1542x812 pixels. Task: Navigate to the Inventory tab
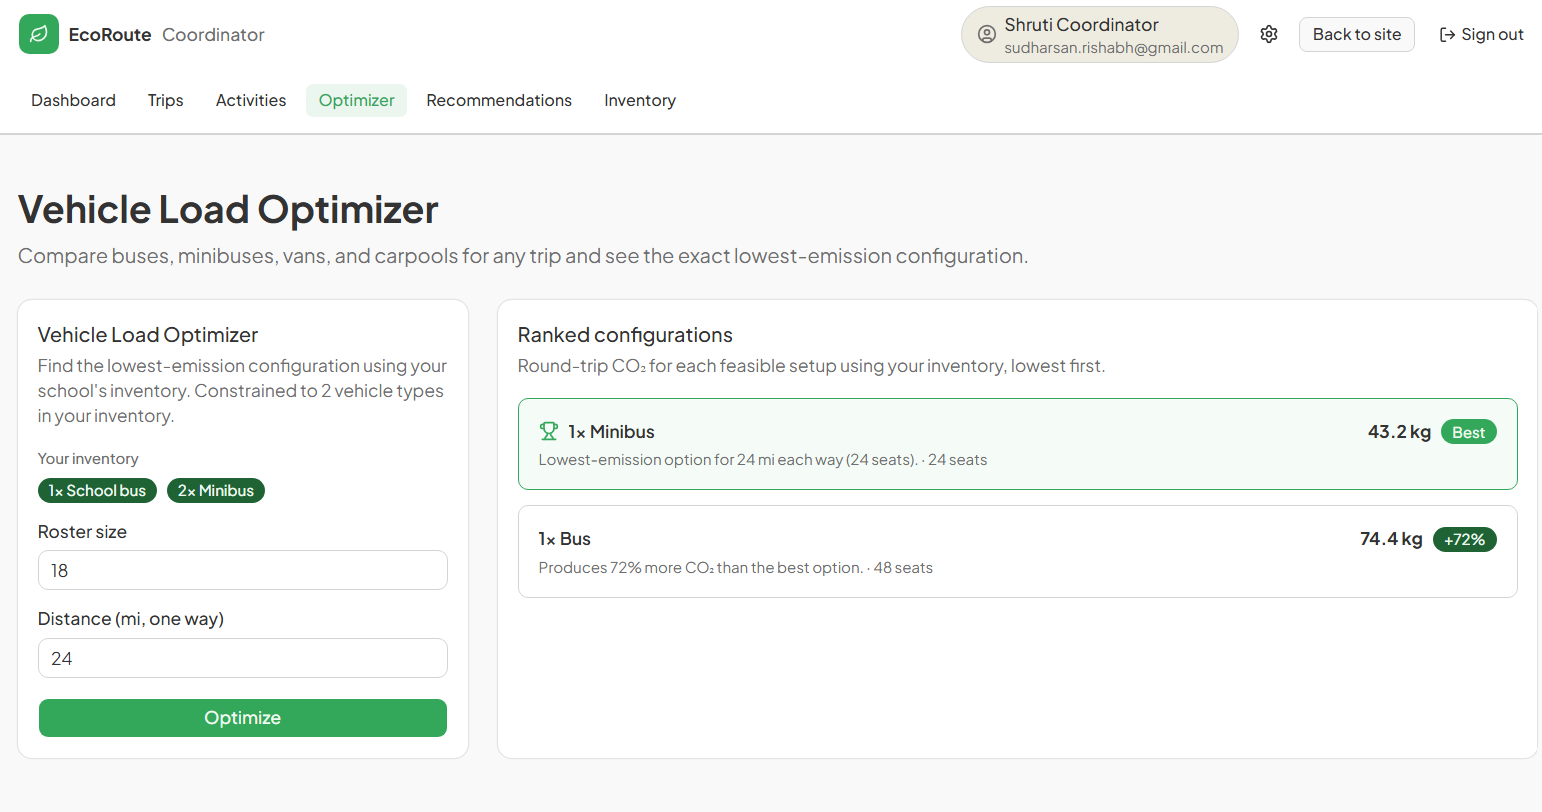pos(640,100)
